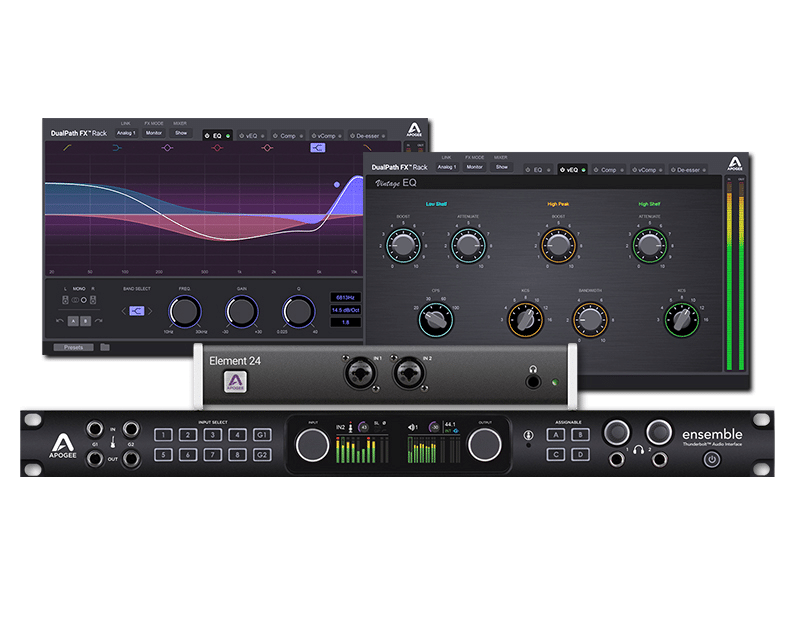Open the Analog 1 link selector in parametric EQ window
The height and width of the screenshot is (618, 800).
click(126, 133)
